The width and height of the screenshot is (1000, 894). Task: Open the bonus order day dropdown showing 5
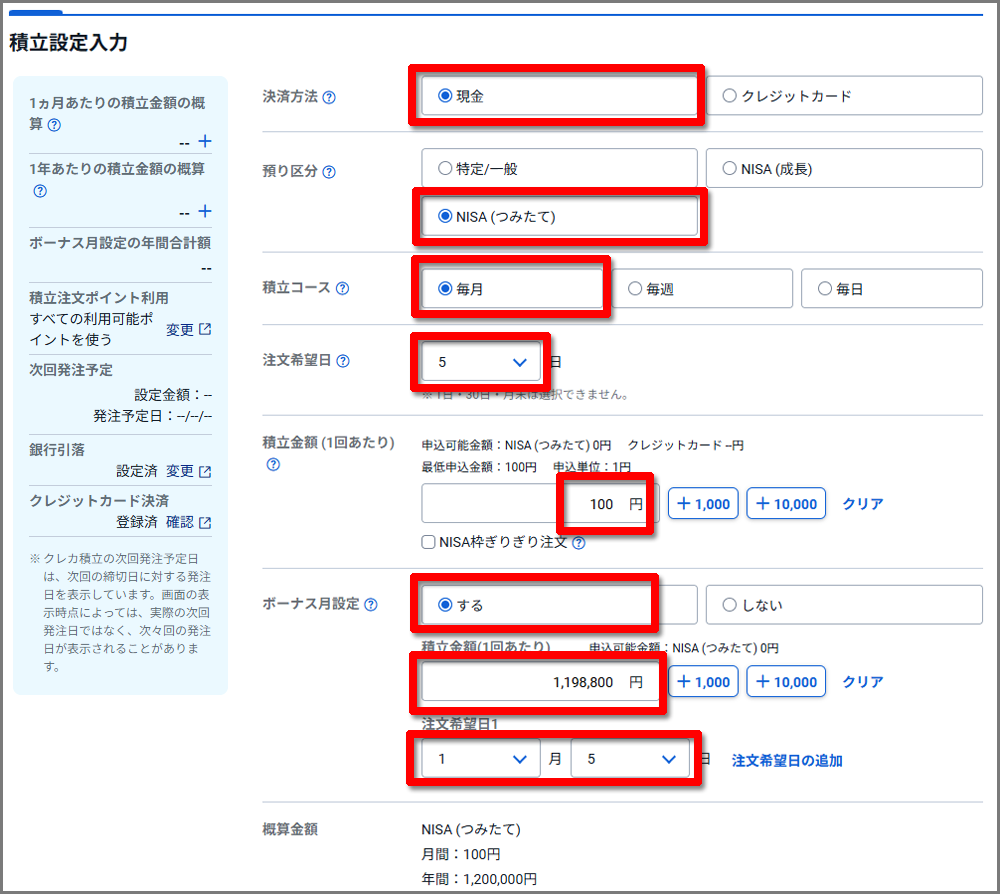[x=630, y=760]
